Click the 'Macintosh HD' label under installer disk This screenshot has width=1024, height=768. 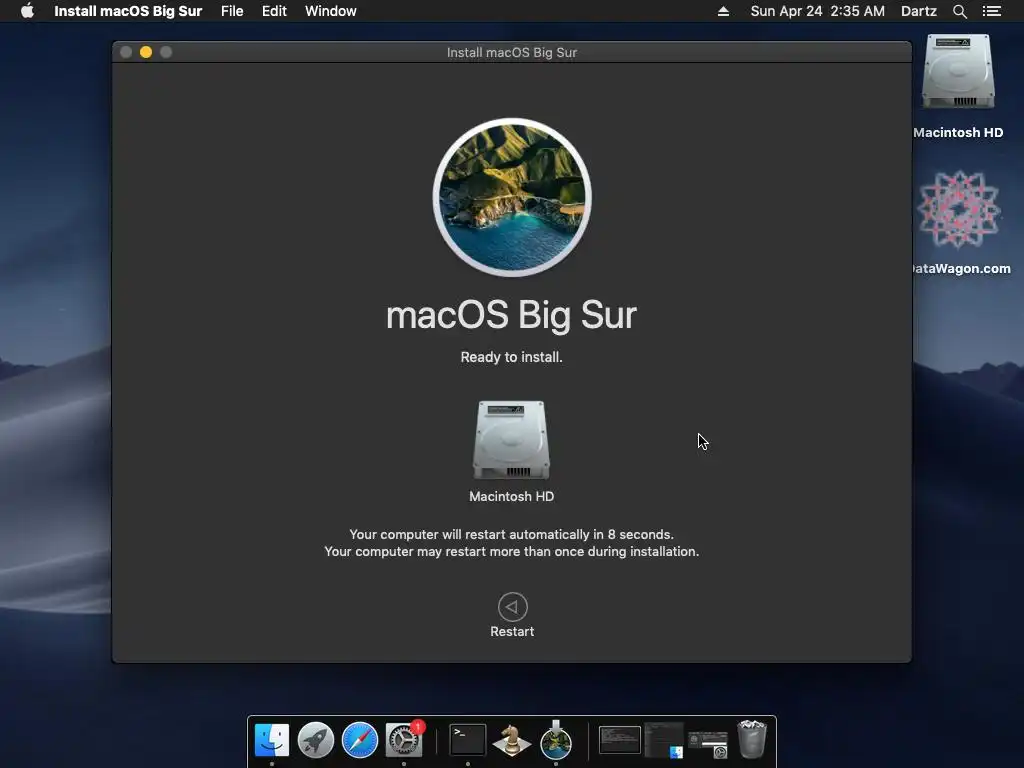point(511,496)
